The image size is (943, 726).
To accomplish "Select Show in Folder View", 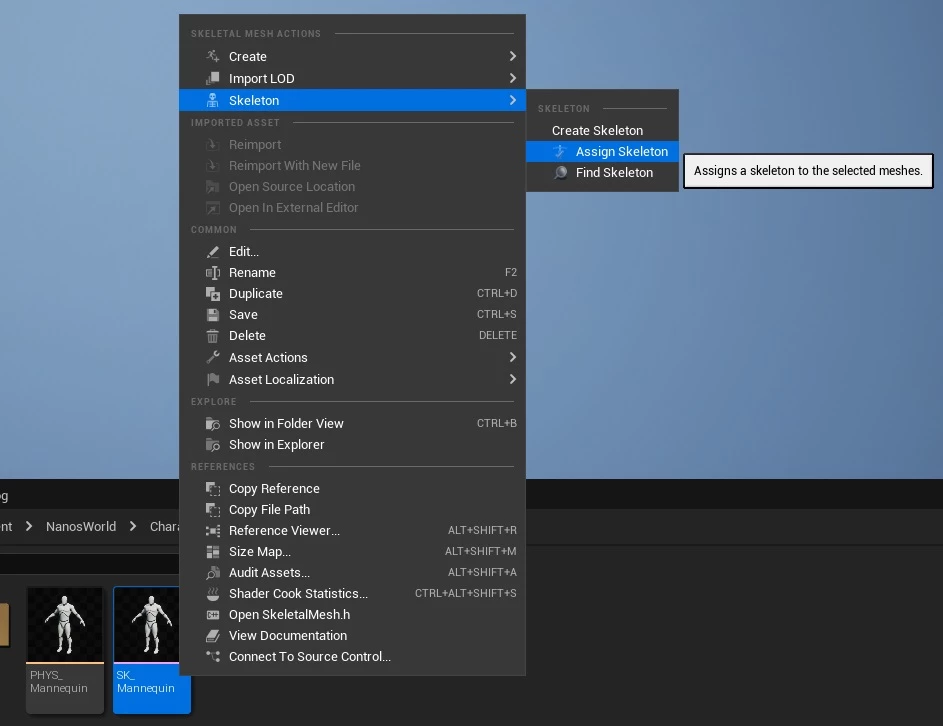I will (x=286, y=424).
